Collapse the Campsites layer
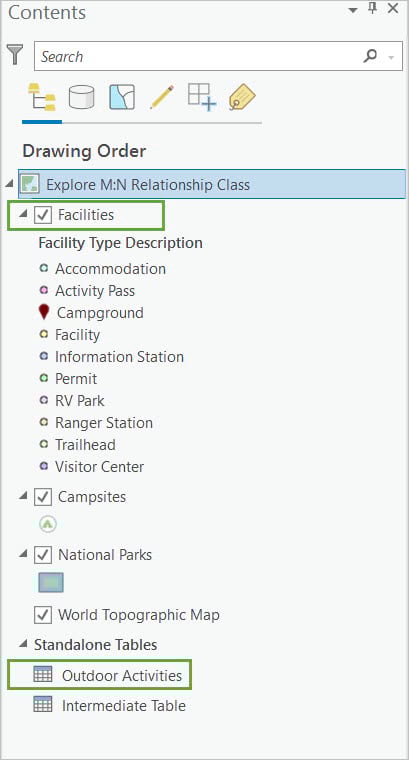Image resolution: width=409 pixels, height=760 pixels. (x=23, y=496)
